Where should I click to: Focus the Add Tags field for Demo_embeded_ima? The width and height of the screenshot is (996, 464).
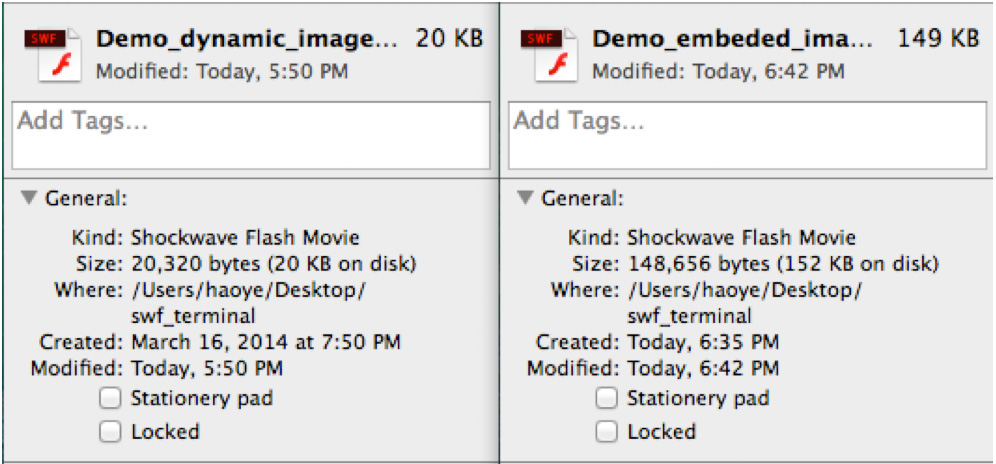pyautogui.click(x=743, y=135)
